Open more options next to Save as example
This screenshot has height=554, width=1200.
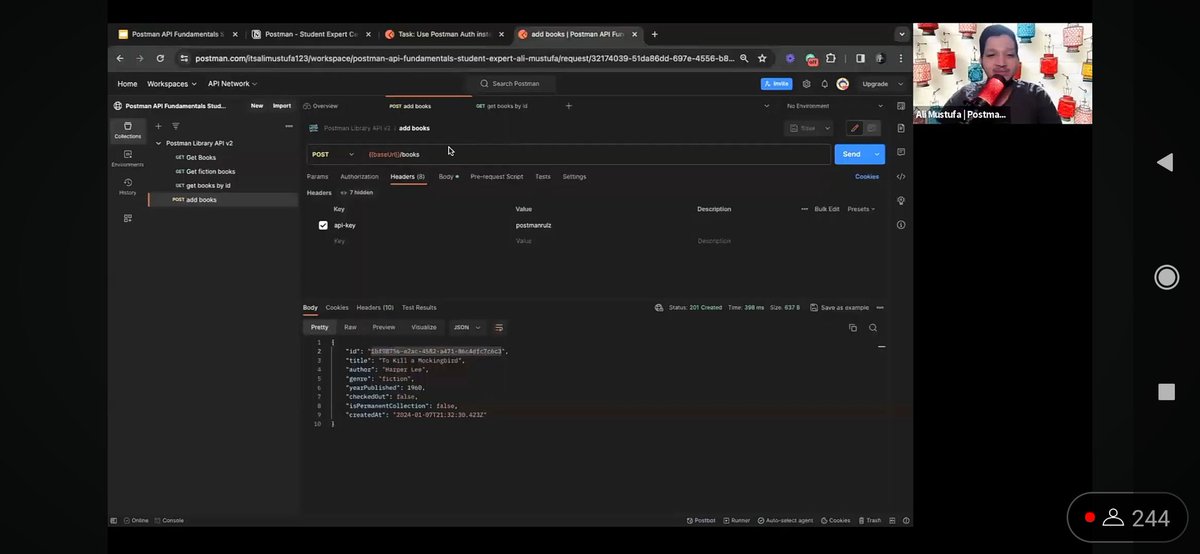click(881, 308)
